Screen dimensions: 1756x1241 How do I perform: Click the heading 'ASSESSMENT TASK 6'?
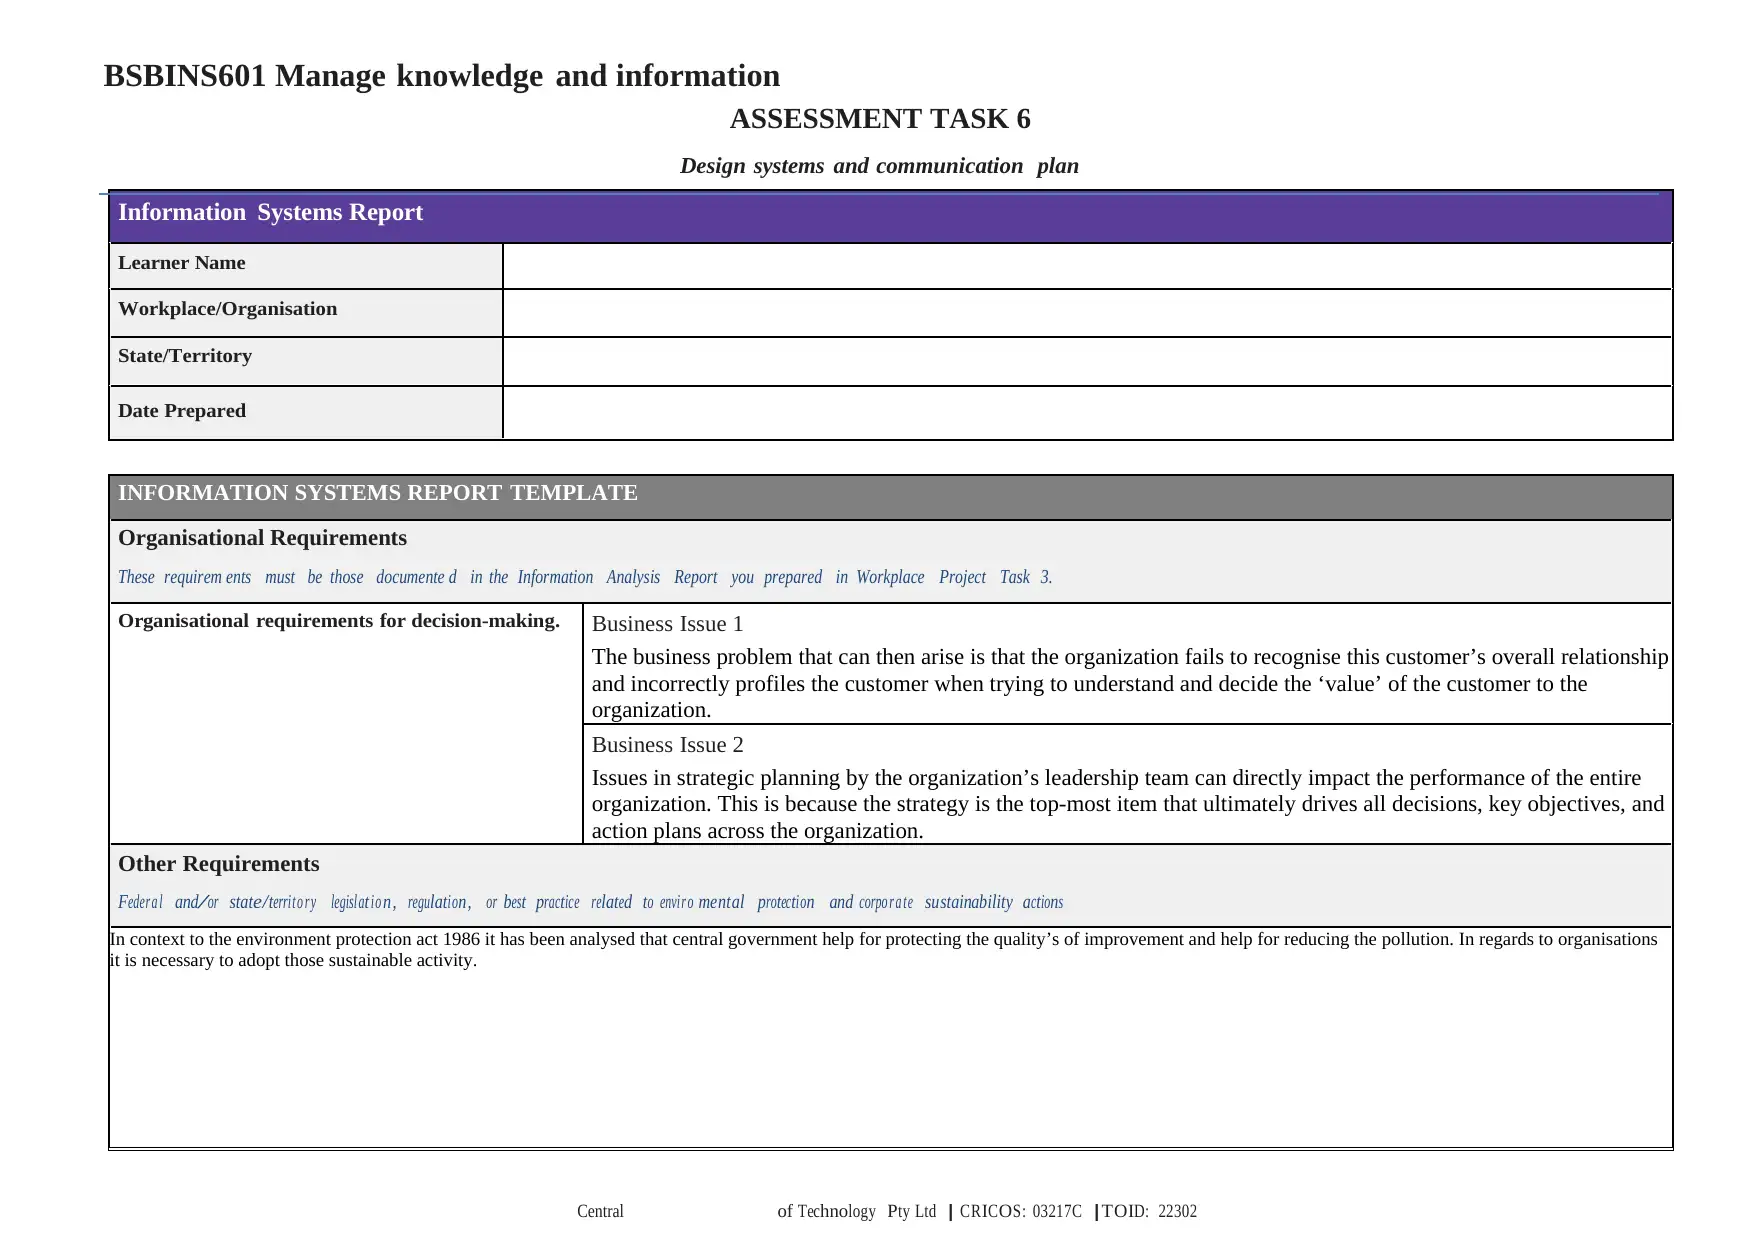[x=880, y=119]
